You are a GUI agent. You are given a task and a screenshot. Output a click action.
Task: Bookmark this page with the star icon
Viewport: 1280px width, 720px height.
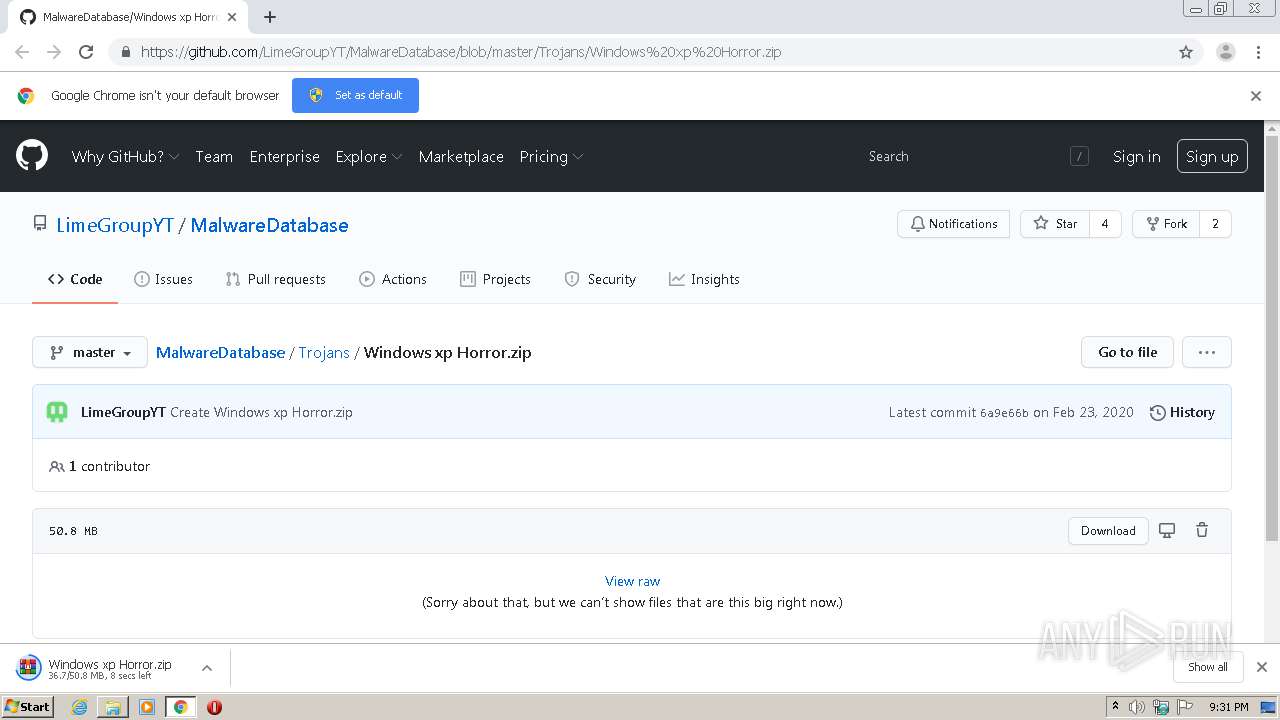pyautogui.click(x=1186, y=52)
